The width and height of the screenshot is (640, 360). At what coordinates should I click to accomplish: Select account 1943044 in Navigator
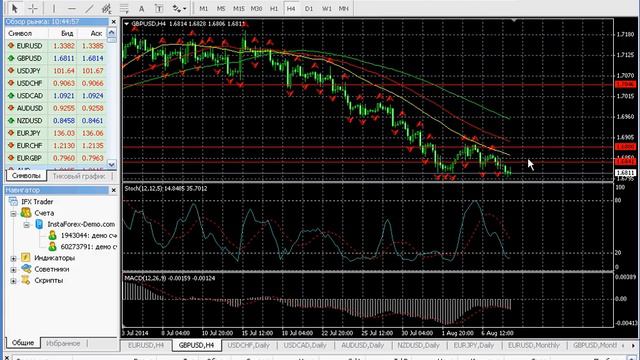[x=84, y=236]
